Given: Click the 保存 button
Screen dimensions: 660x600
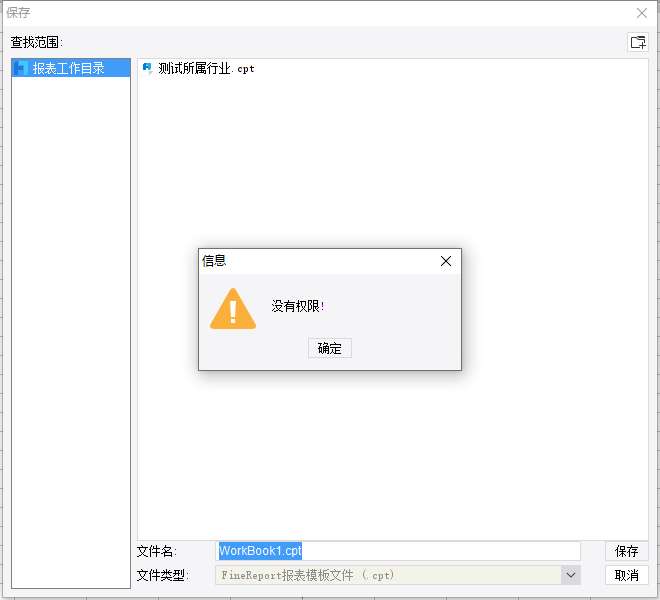Looking at the screenshot, I should [627, 551].
